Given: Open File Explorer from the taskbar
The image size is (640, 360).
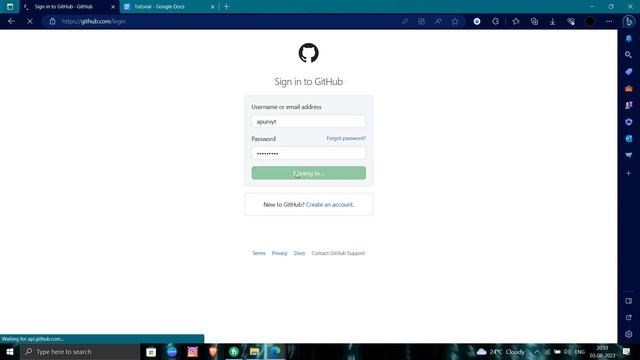Looking at the screenshot, I should [x=254, y=351].
